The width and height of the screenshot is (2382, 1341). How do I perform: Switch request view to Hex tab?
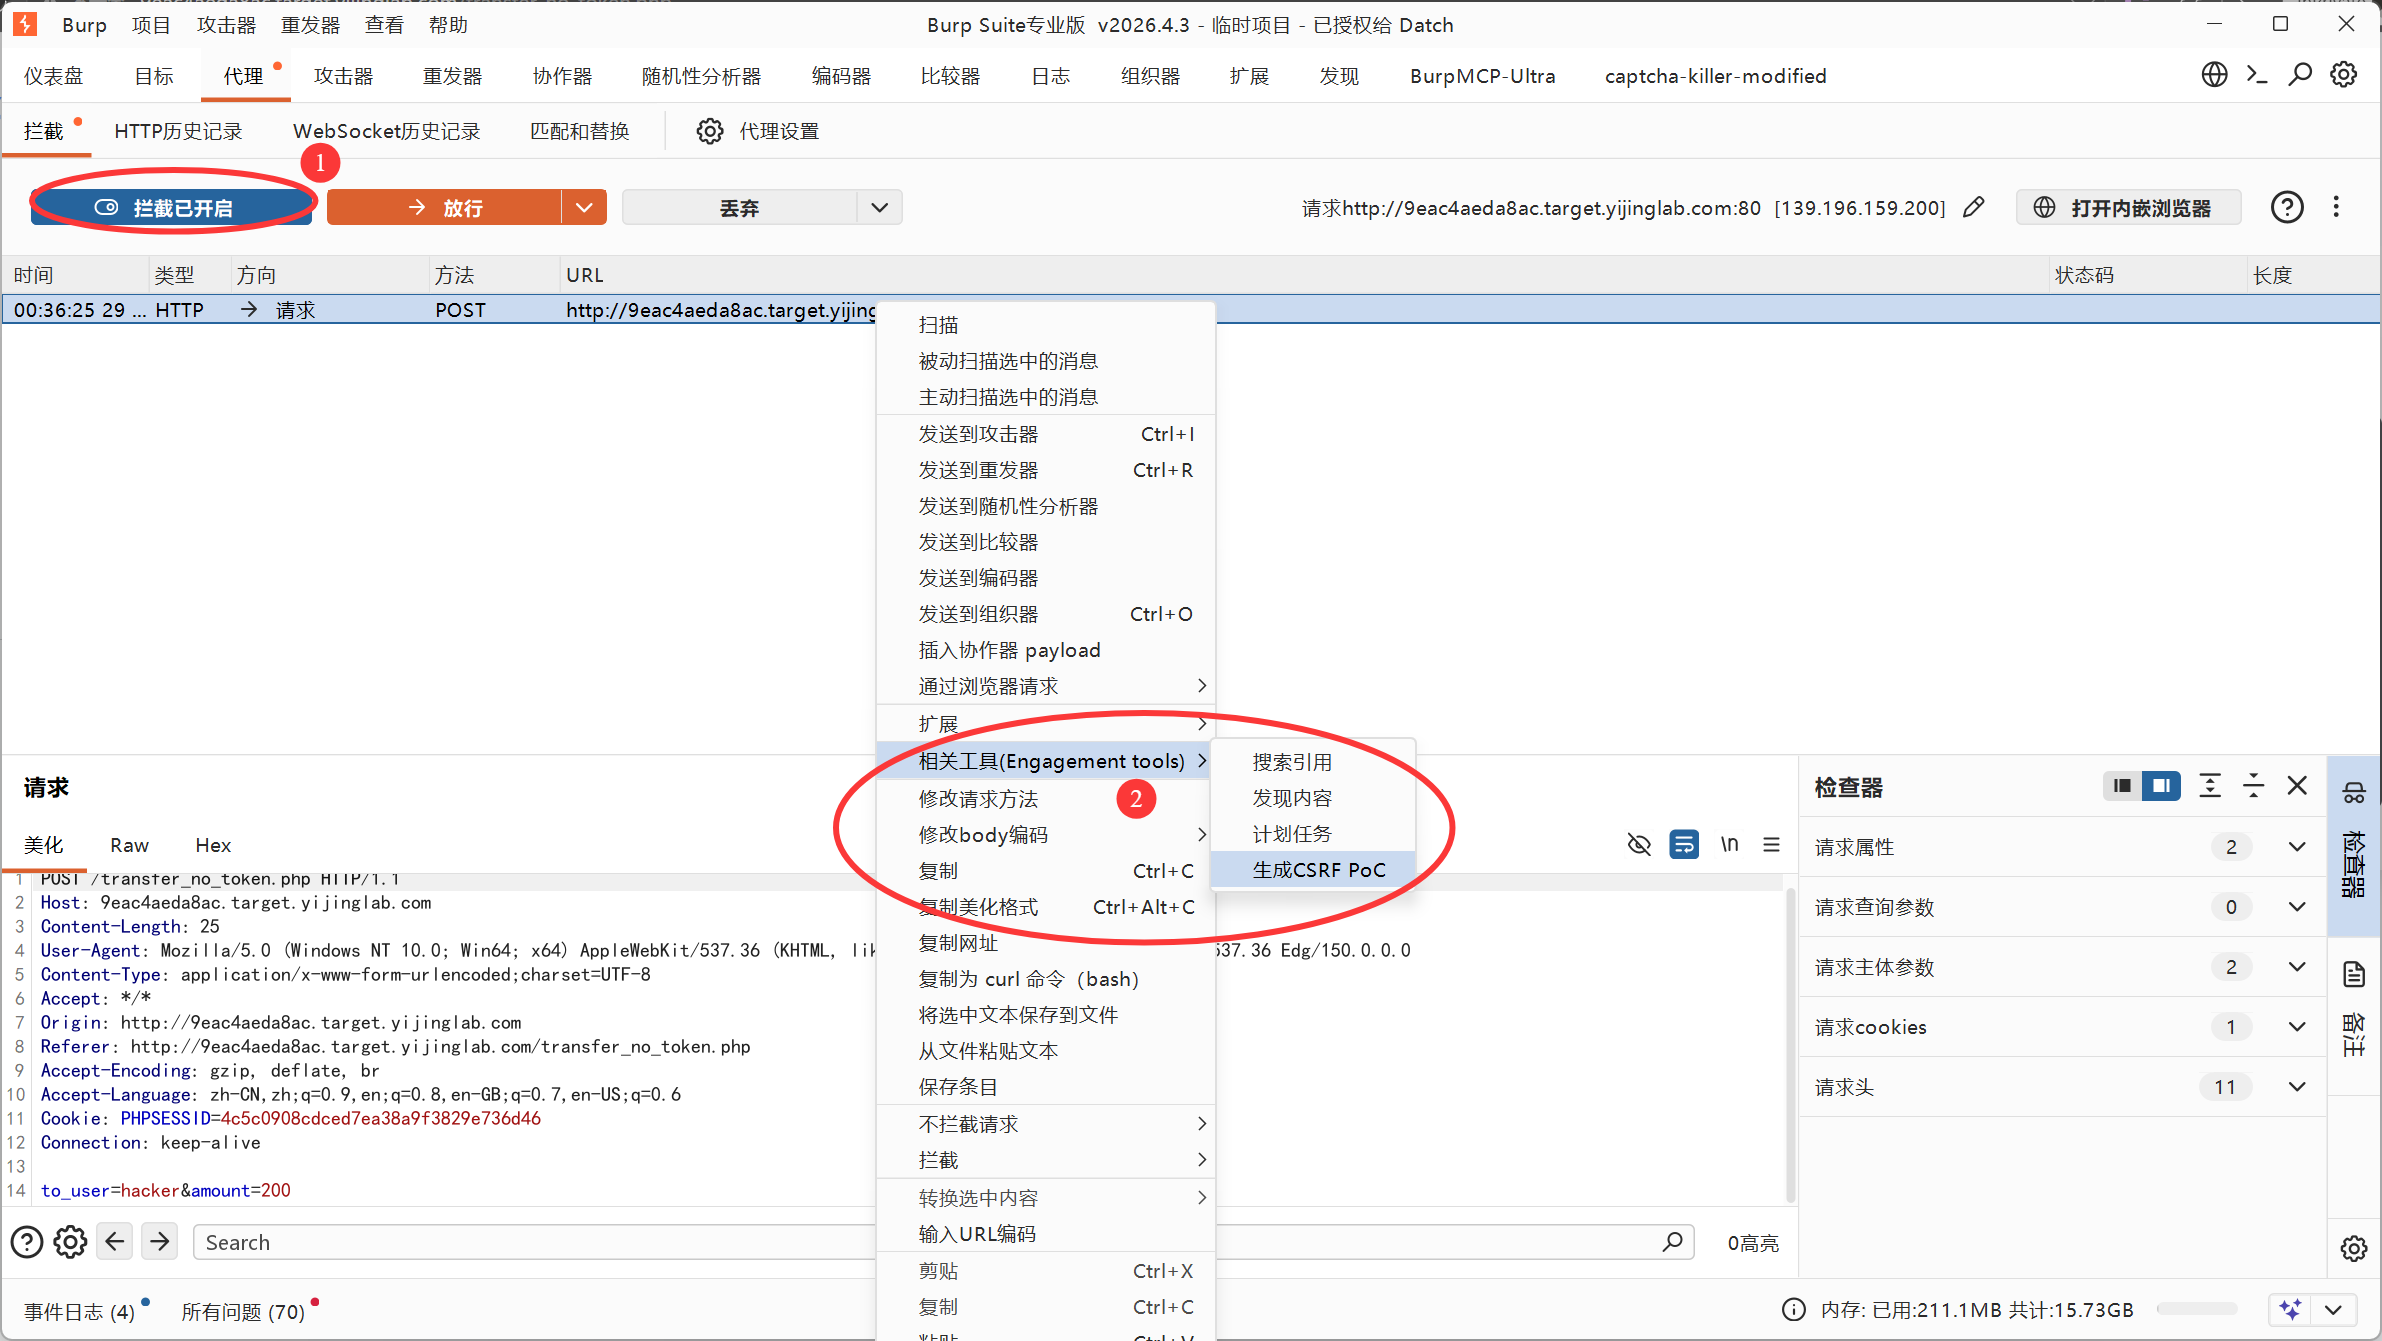click(x=213, y=845)
